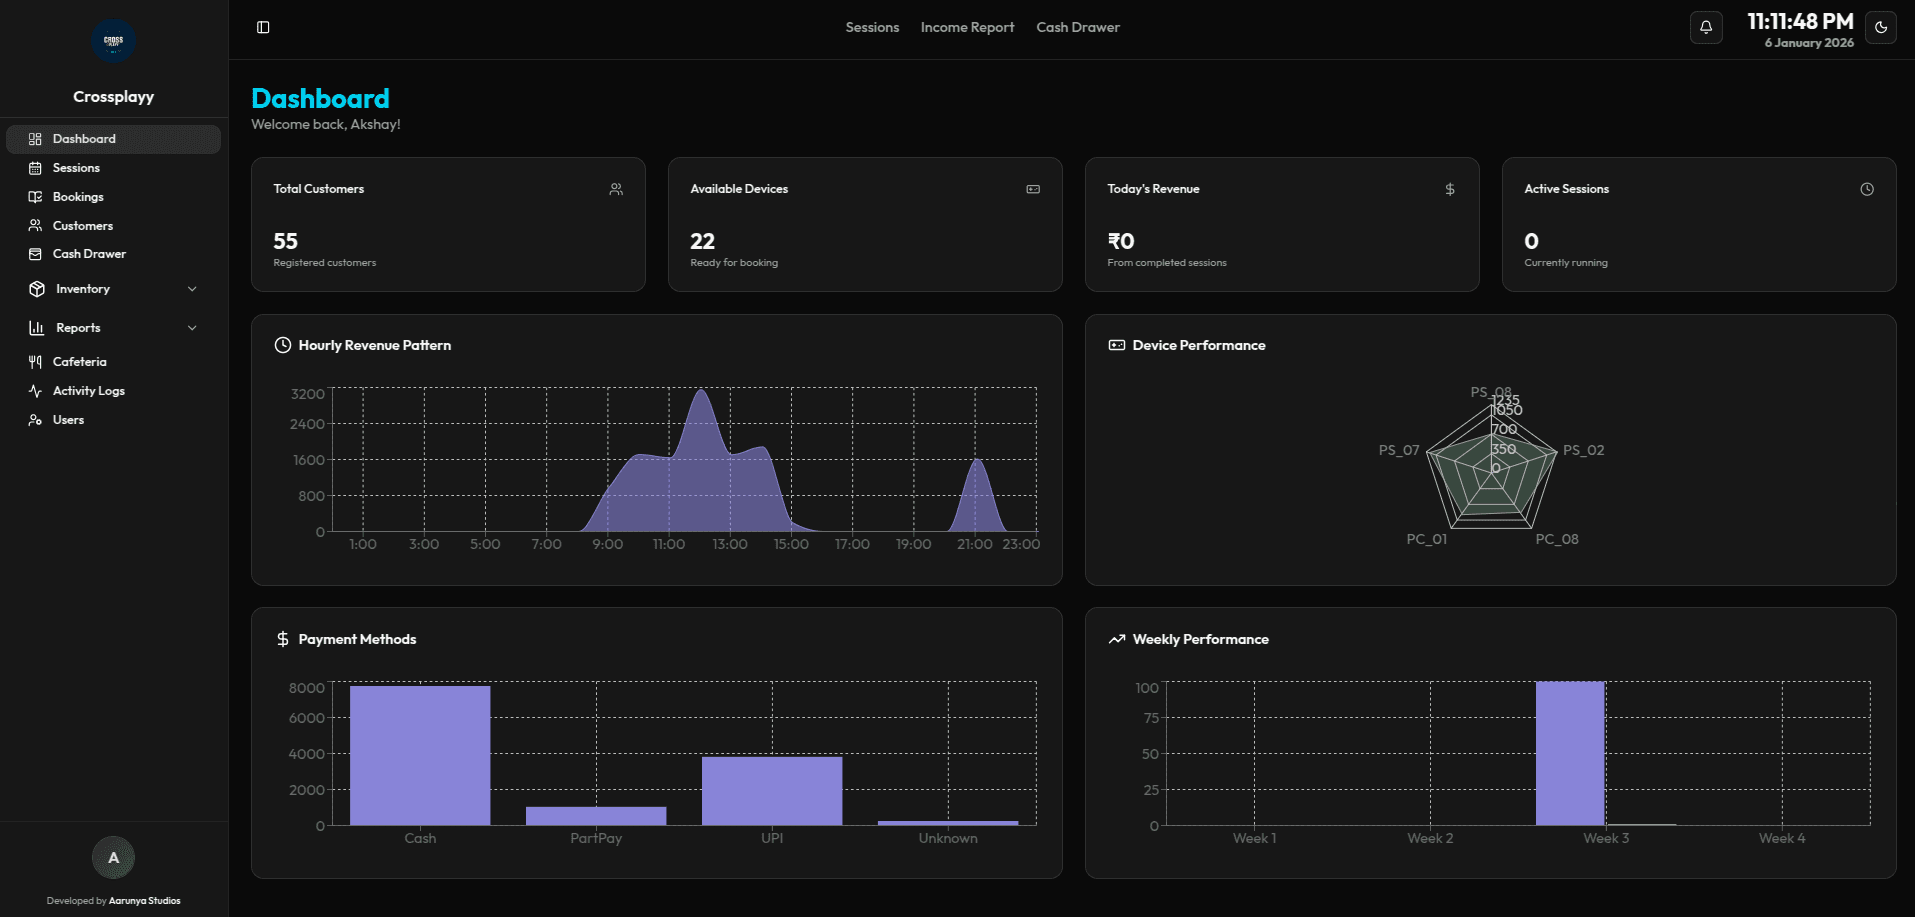Viewport: 1915px width, 917px height.
Task: Click the Aarunya Studios link
Action: point(143,900)
